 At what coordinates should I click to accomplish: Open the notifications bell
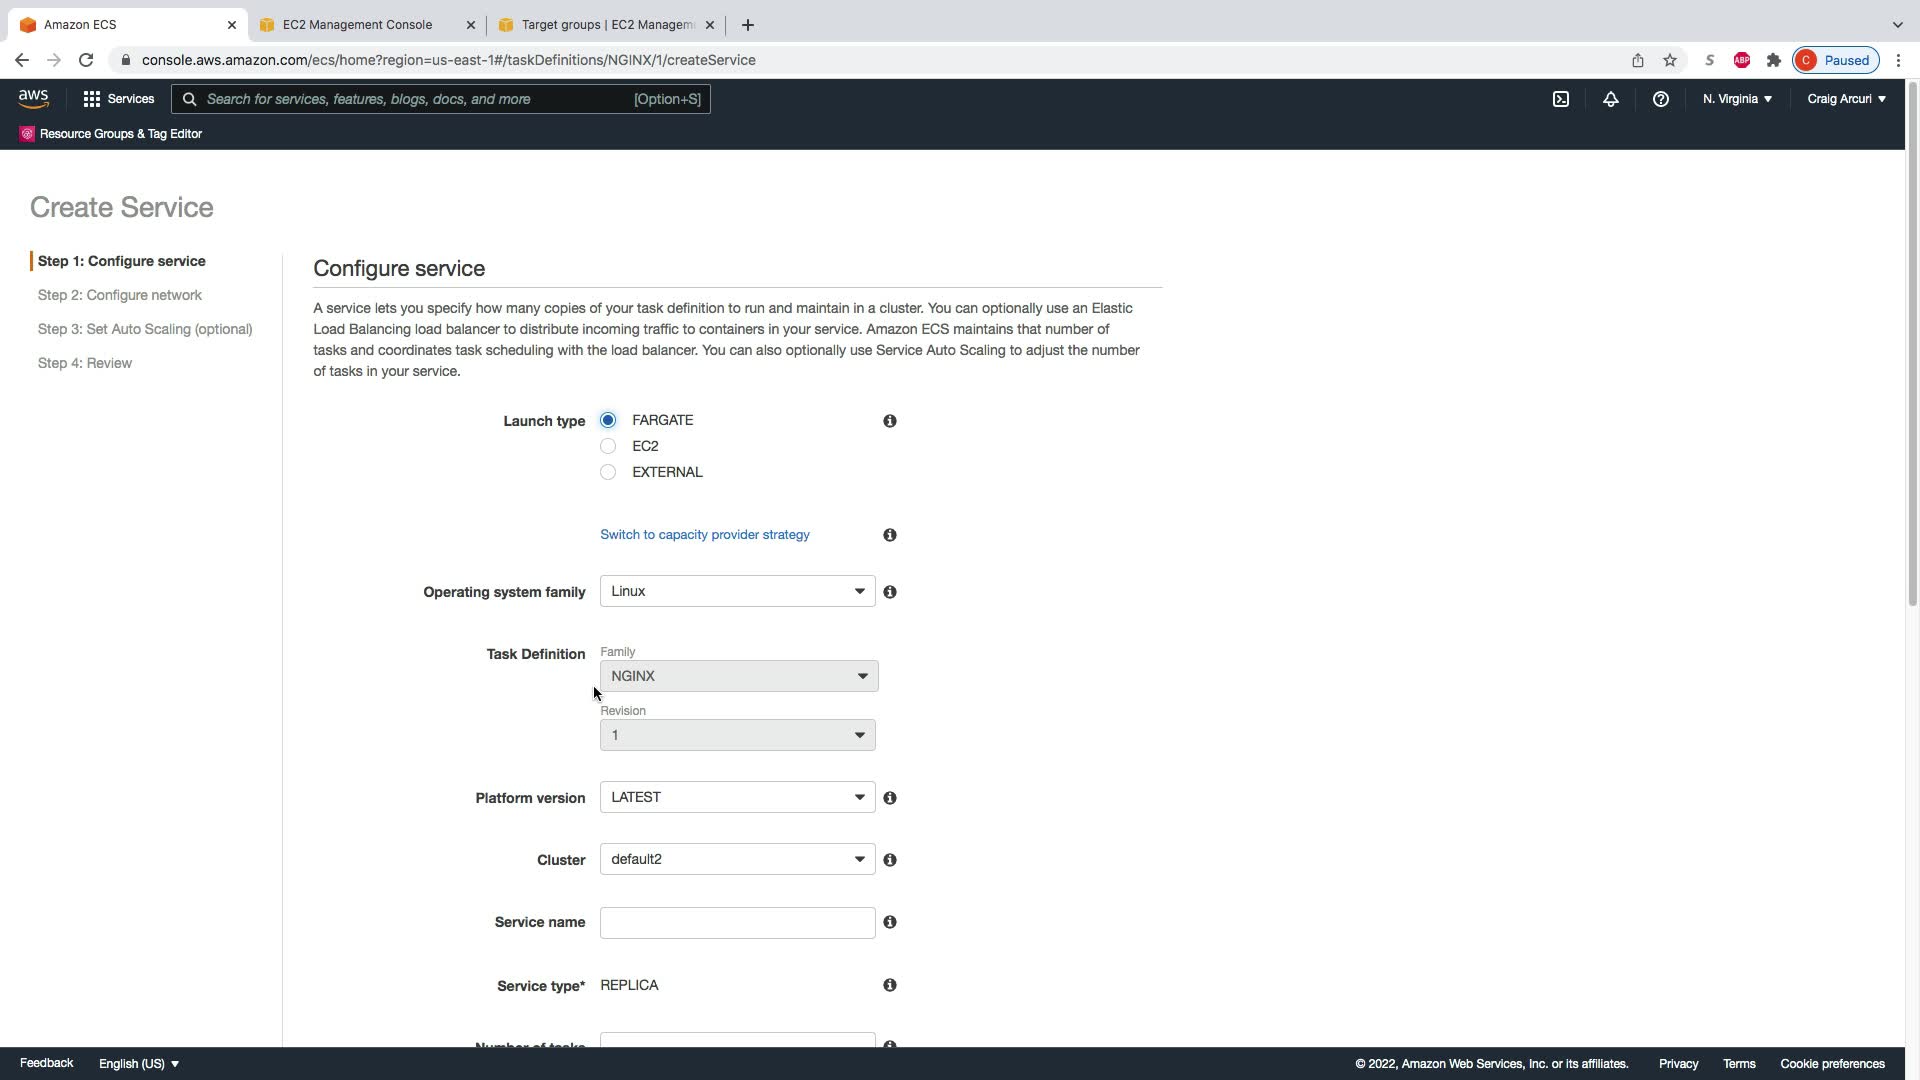click(1610, 99)
